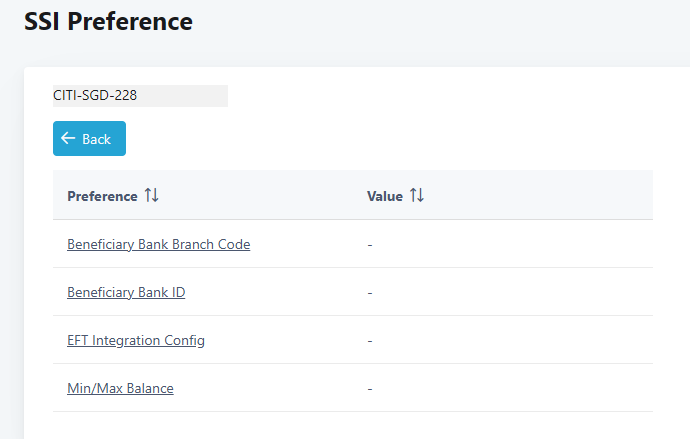Go back using the Back button
The width and height of the screenshot is (690, 439).
89,139
